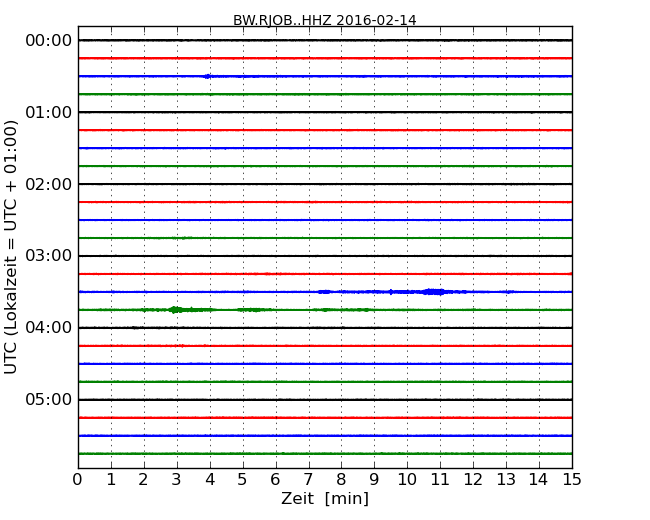Click x-axis tick label "3"

[x=177, y=479]
